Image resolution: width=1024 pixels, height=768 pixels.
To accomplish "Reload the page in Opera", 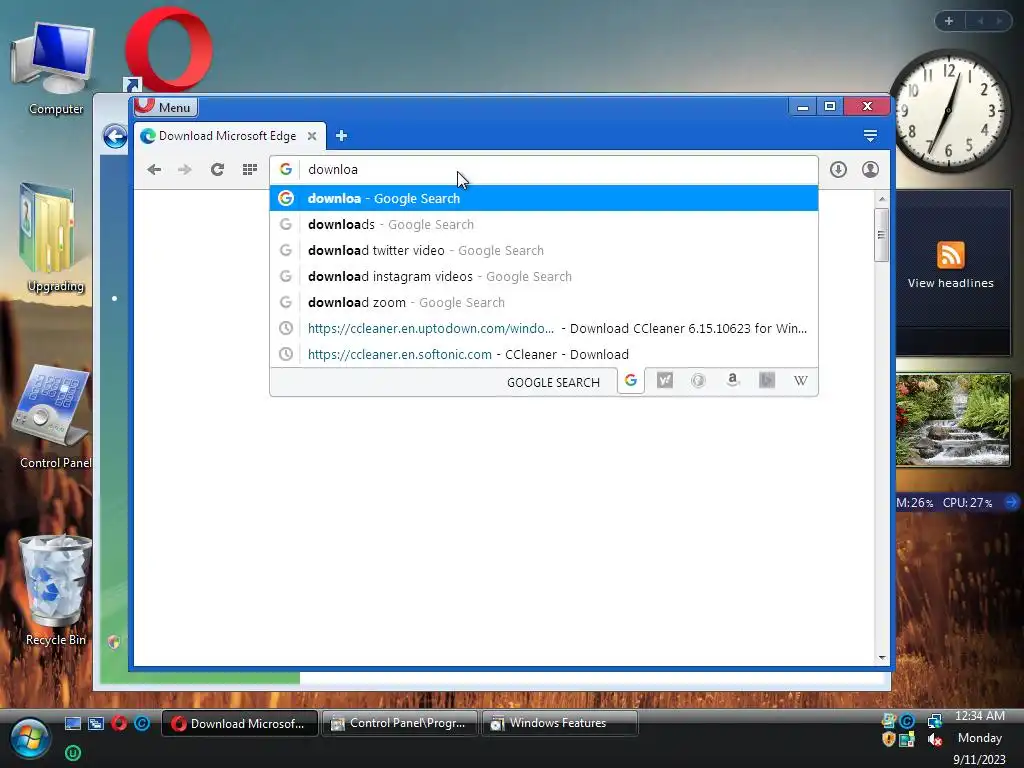I will (217, 170).
